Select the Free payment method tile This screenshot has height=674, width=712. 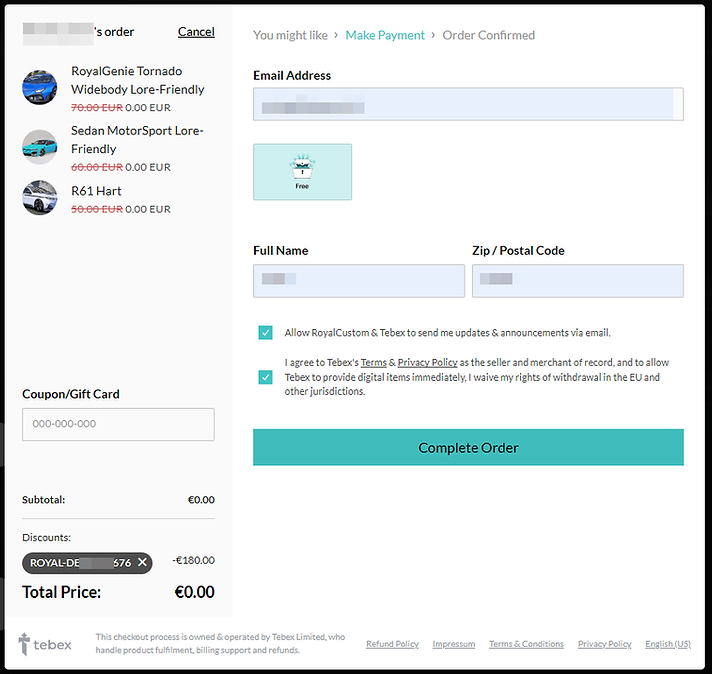point(302,172)
